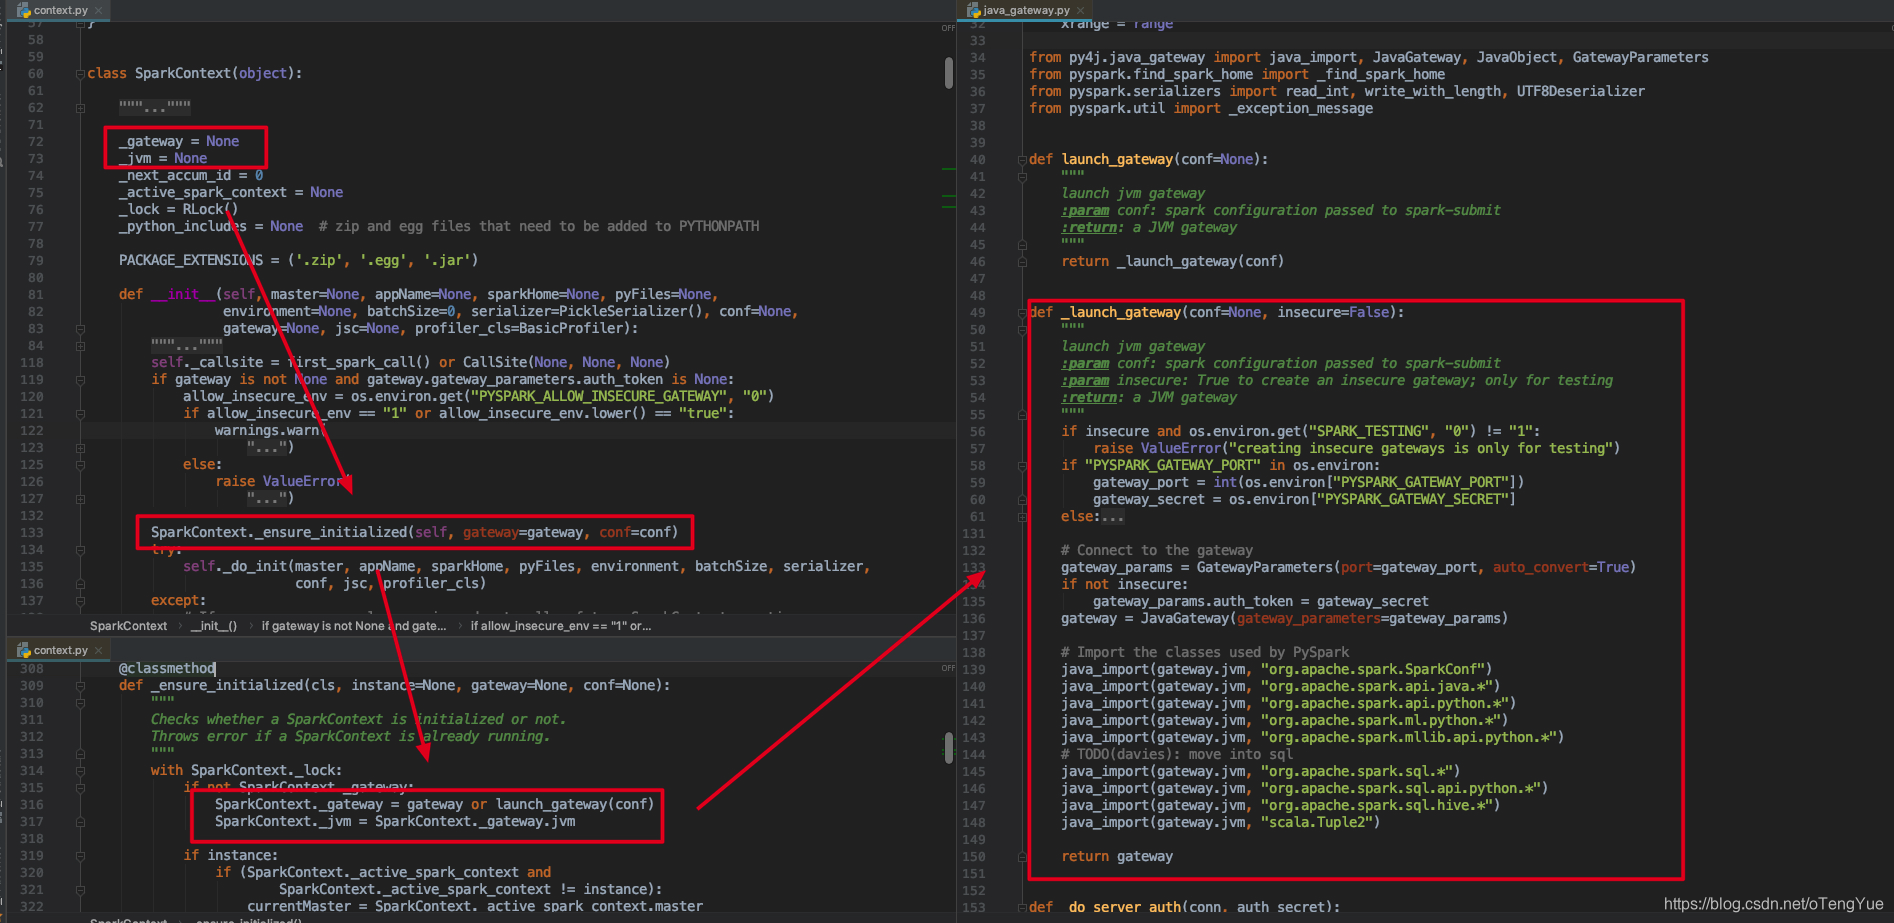Click 'gateway_secret = os.environ' line 60

pos(1304,500)
